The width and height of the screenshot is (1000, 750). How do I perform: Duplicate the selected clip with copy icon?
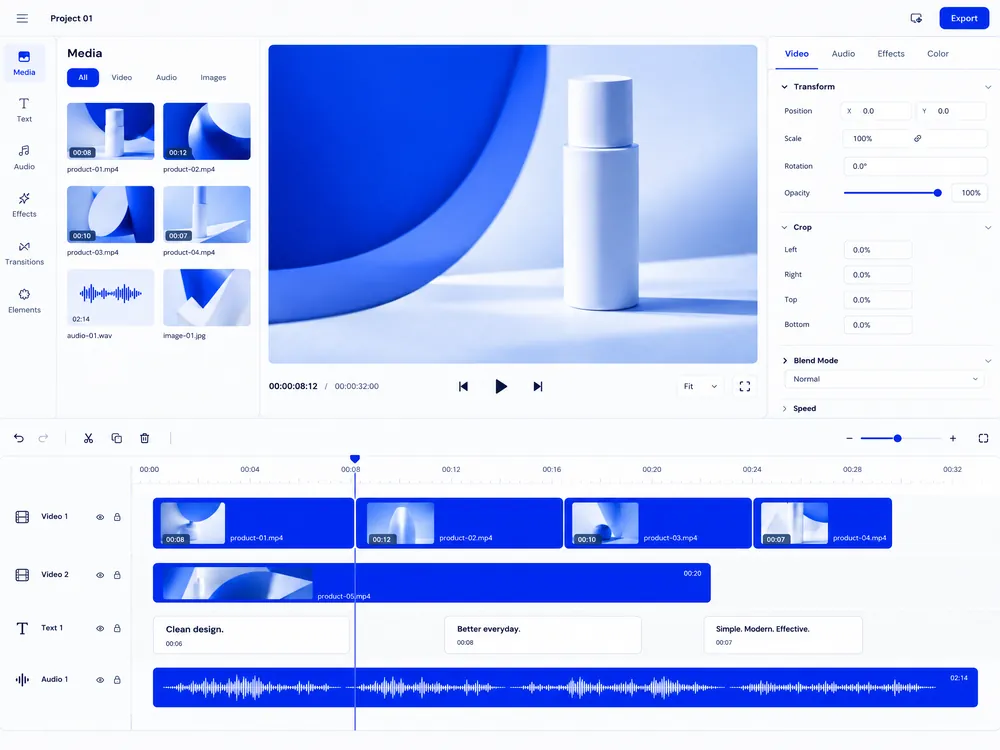click(x=117, y=438)
